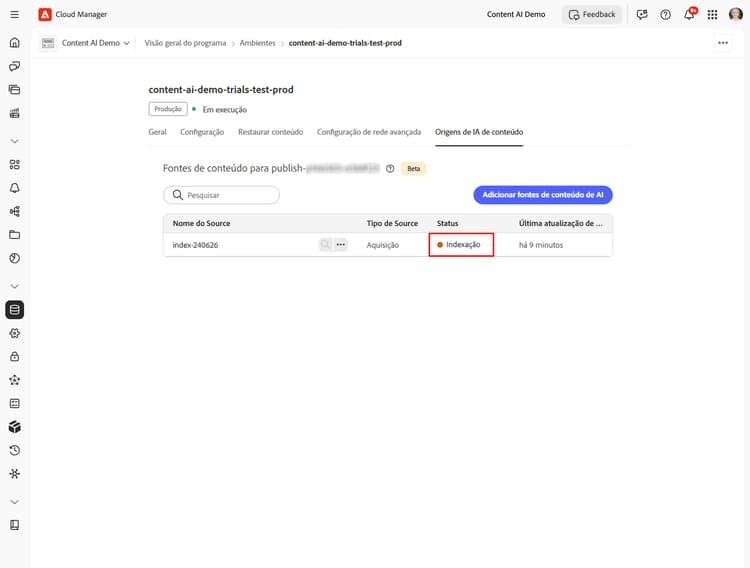Click the Adobe Cloud Manager logo
This screenshot has width=750, height=568.
tap(45, 14)
